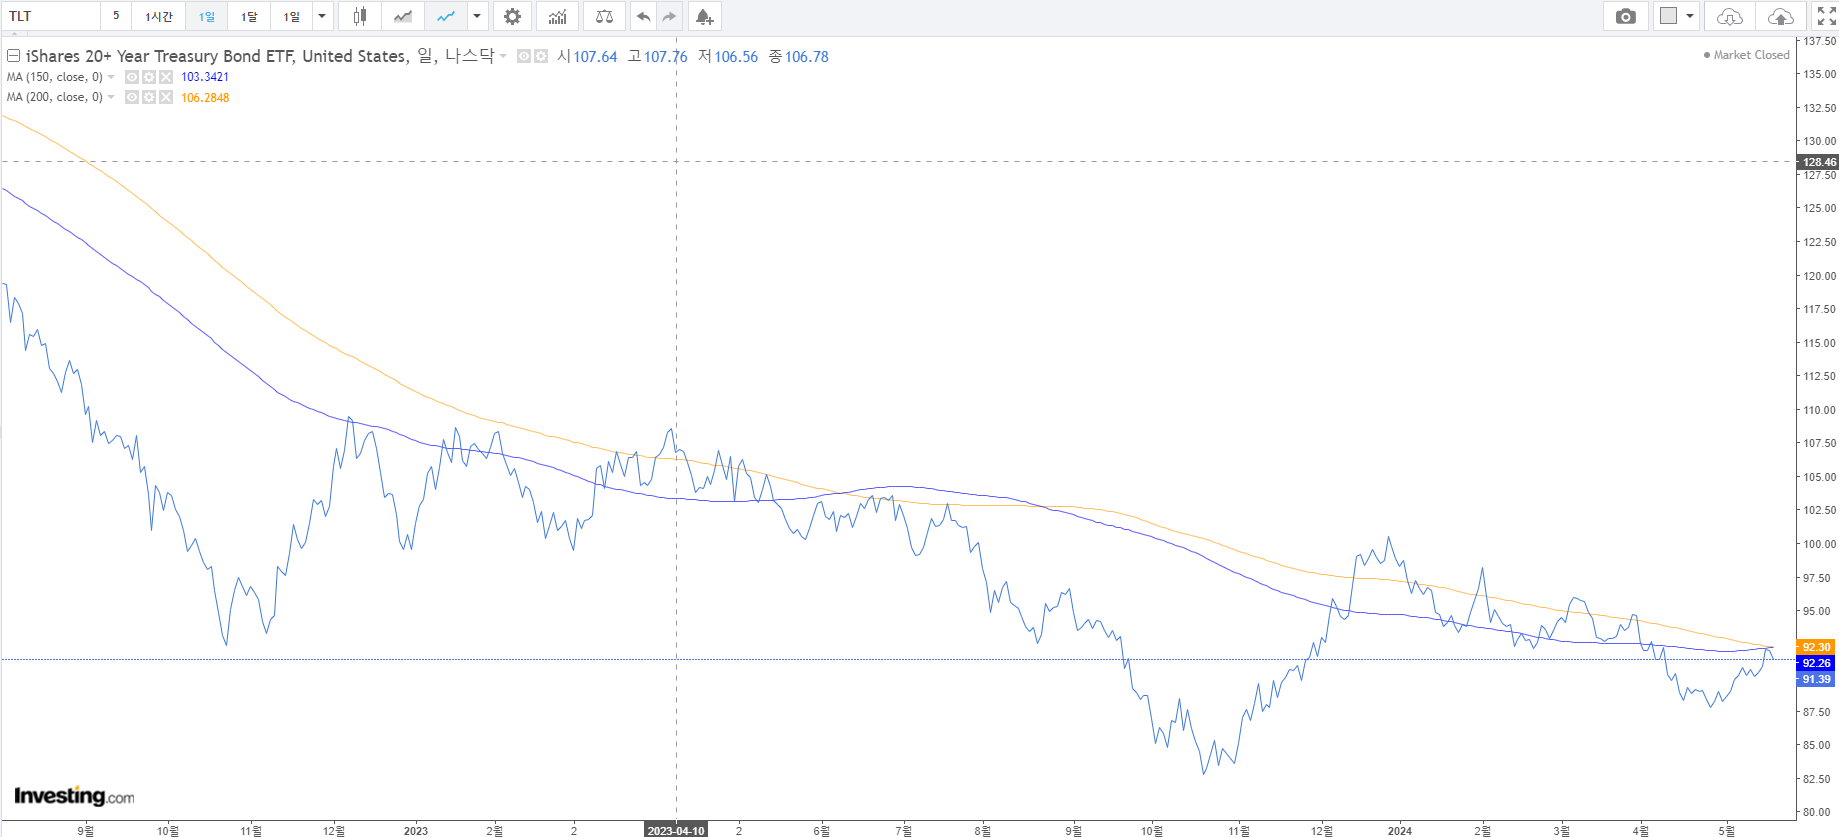Click the blue 92.26 price label
The image size is (1839, 837).
click(1816, 663)
